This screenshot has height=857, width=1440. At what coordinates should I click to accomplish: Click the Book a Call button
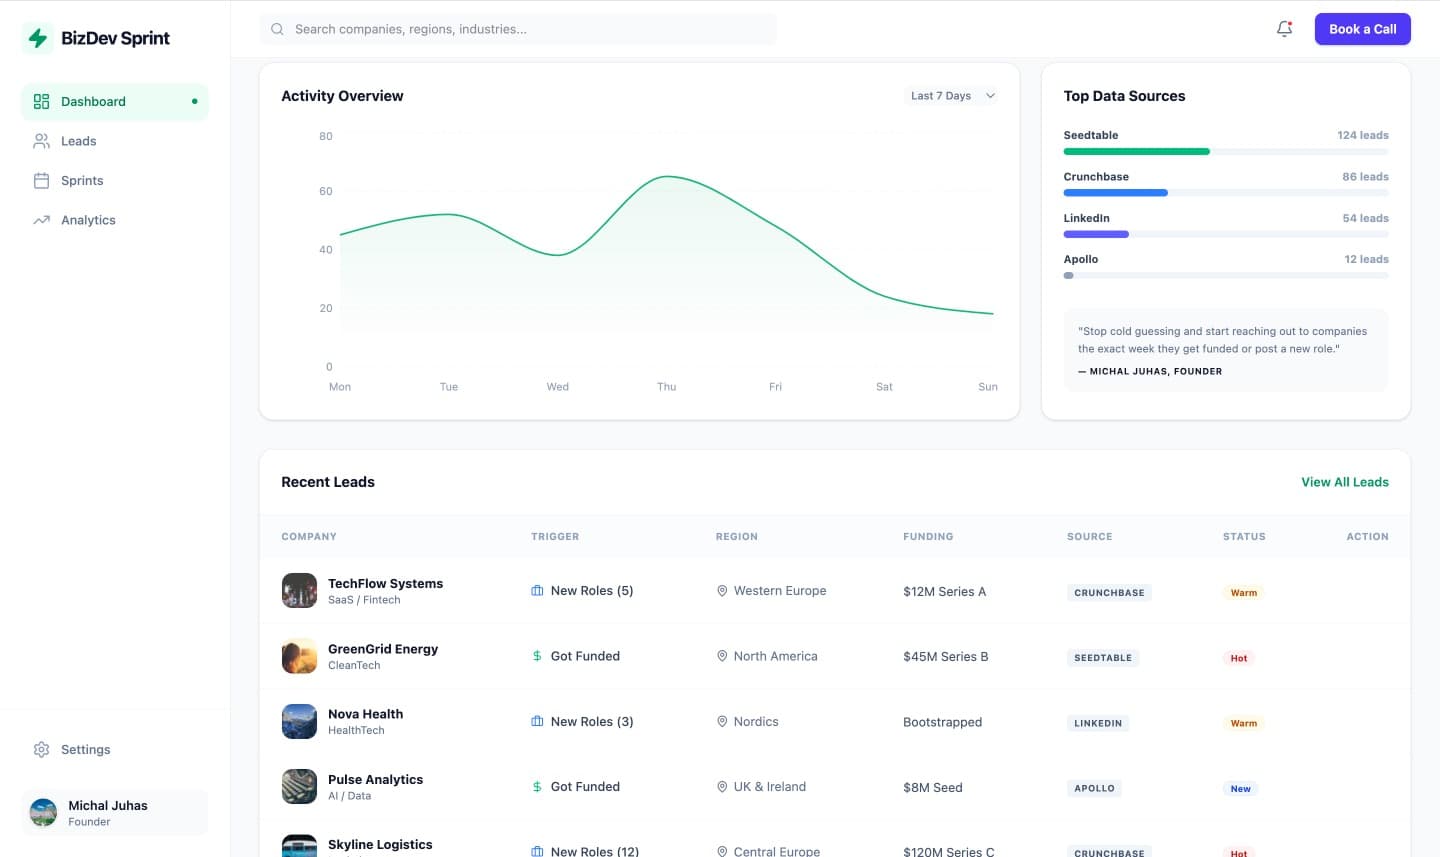pyautogui.click(x=1362, y=29)
